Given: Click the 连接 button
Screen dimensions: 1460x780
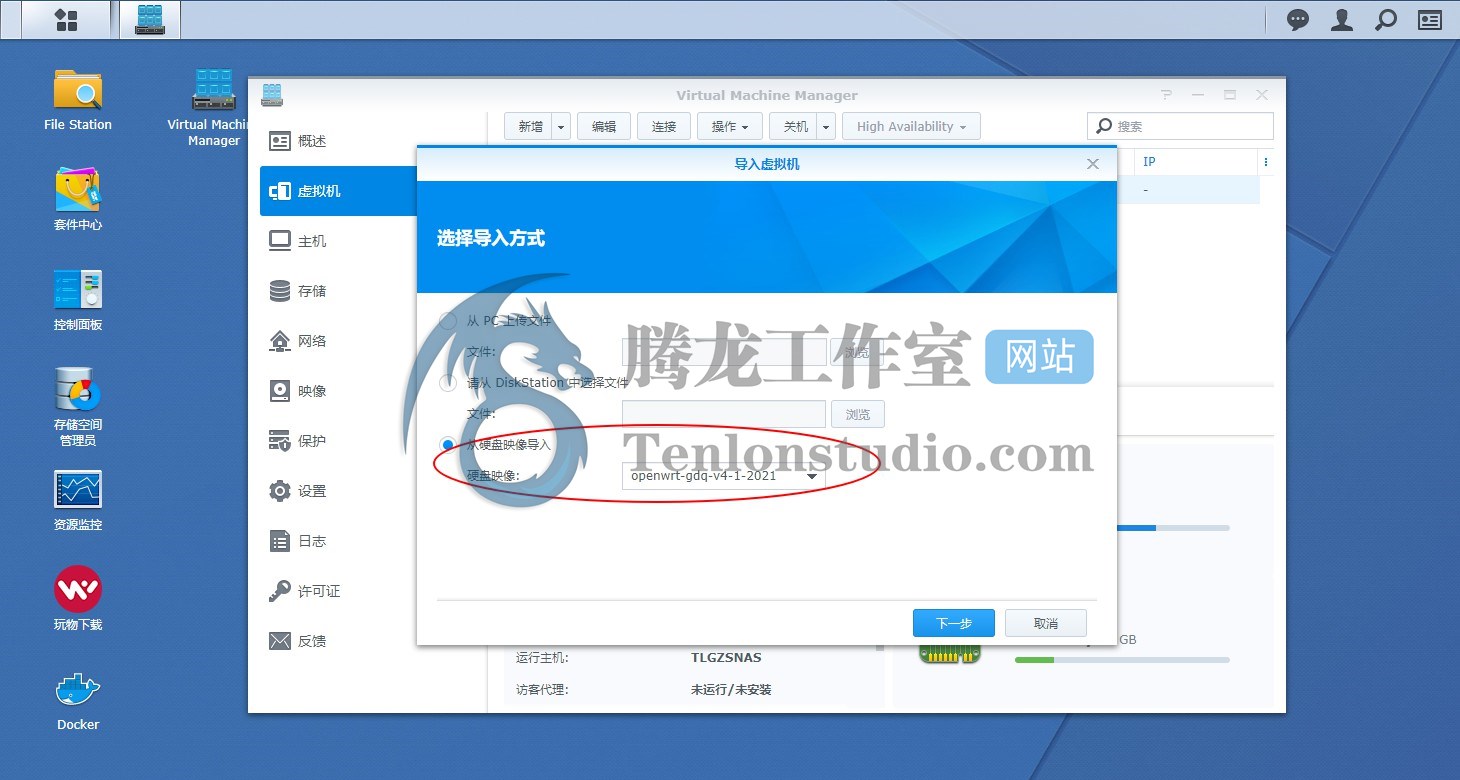Looking at the screenshot, I should pos(664,126).
